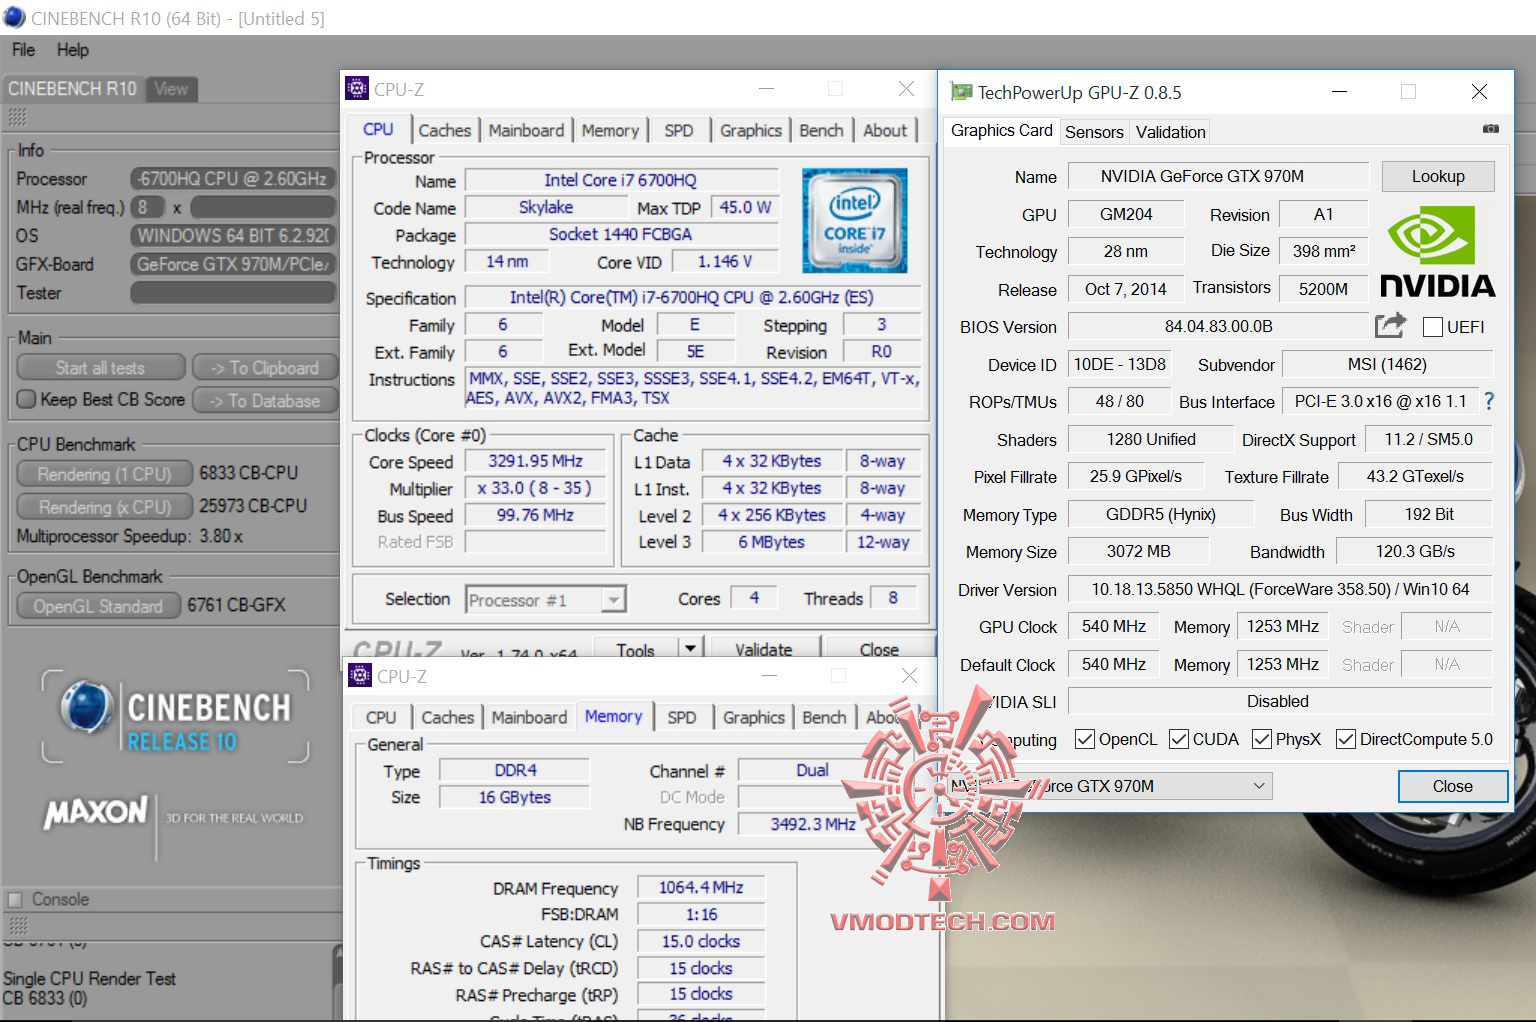Click the BIOS Version value 84.04.83.00.0B
This screenshot has width=1536, height=1022.
(1218, 326)
